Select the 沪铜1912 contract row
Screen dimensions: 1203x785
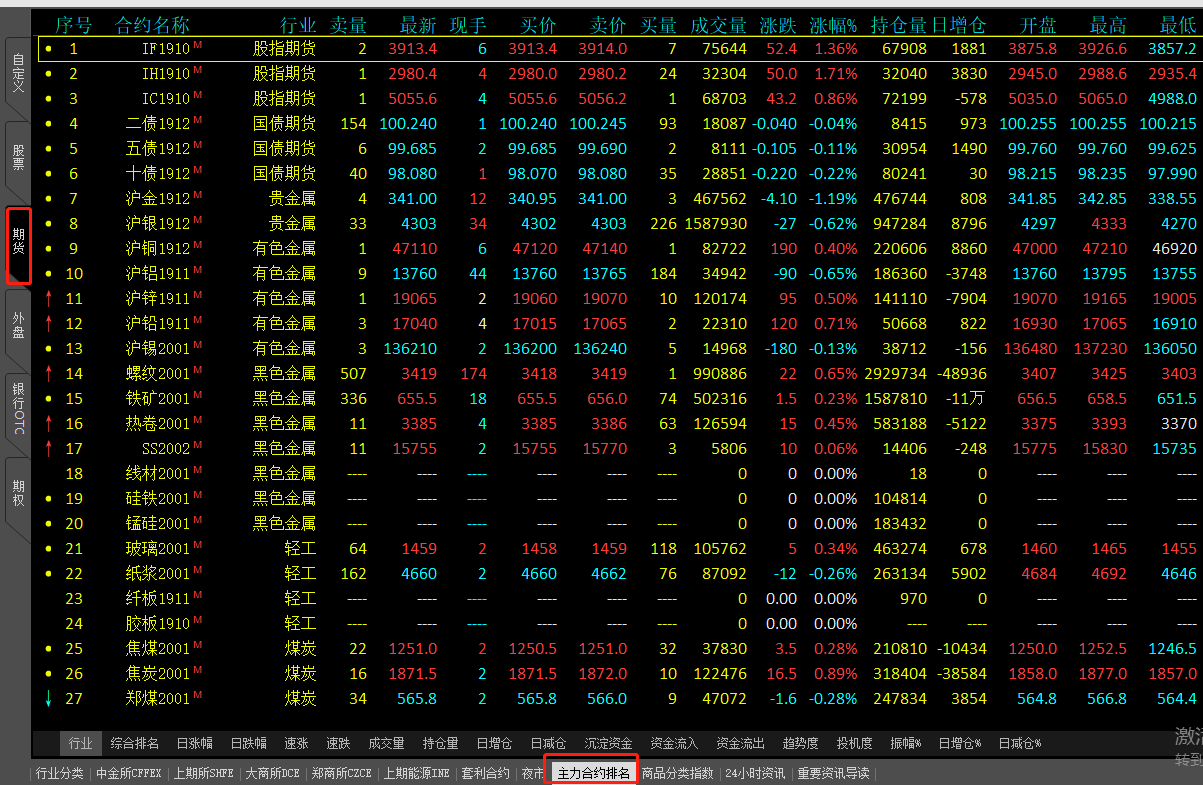pos(157,248)
